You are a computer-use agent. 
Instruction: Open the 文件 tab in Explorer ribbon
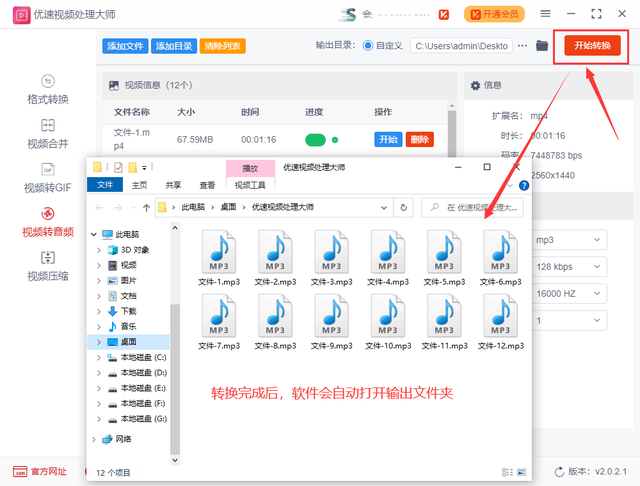pos(105,185)
